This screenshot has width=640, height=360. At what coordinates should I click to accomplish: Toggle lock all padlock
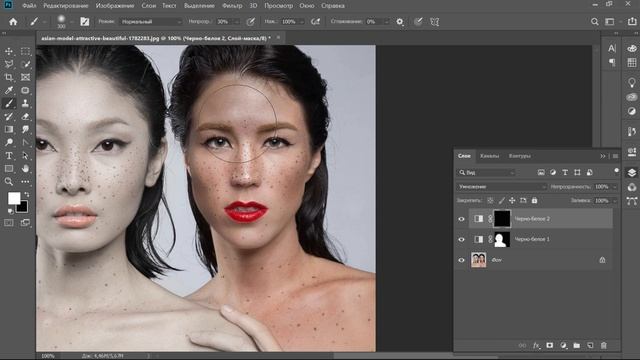[x=534, y=200]
